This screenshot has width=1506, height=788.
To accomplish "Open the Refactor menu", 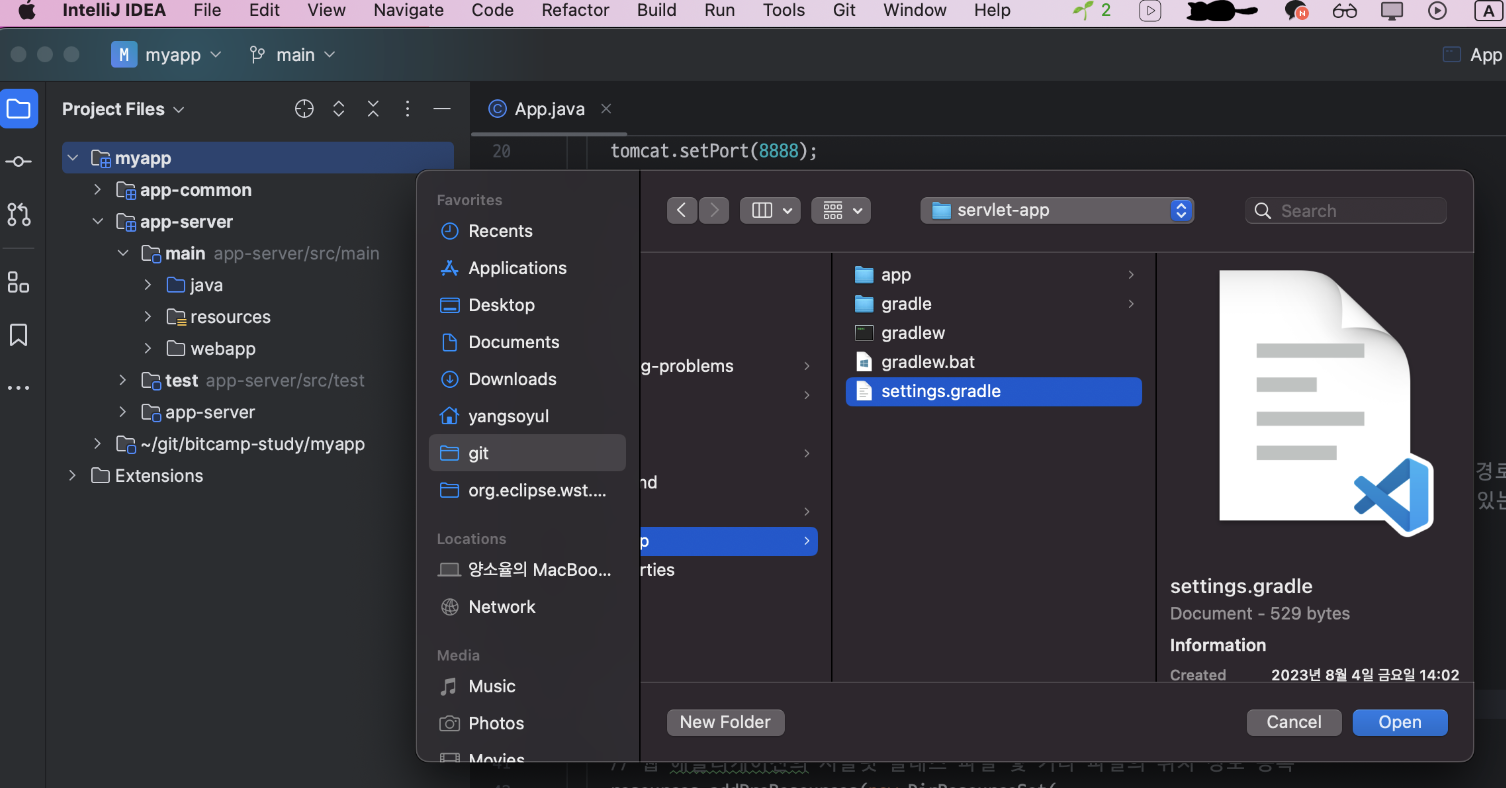I will coord(575,11).
